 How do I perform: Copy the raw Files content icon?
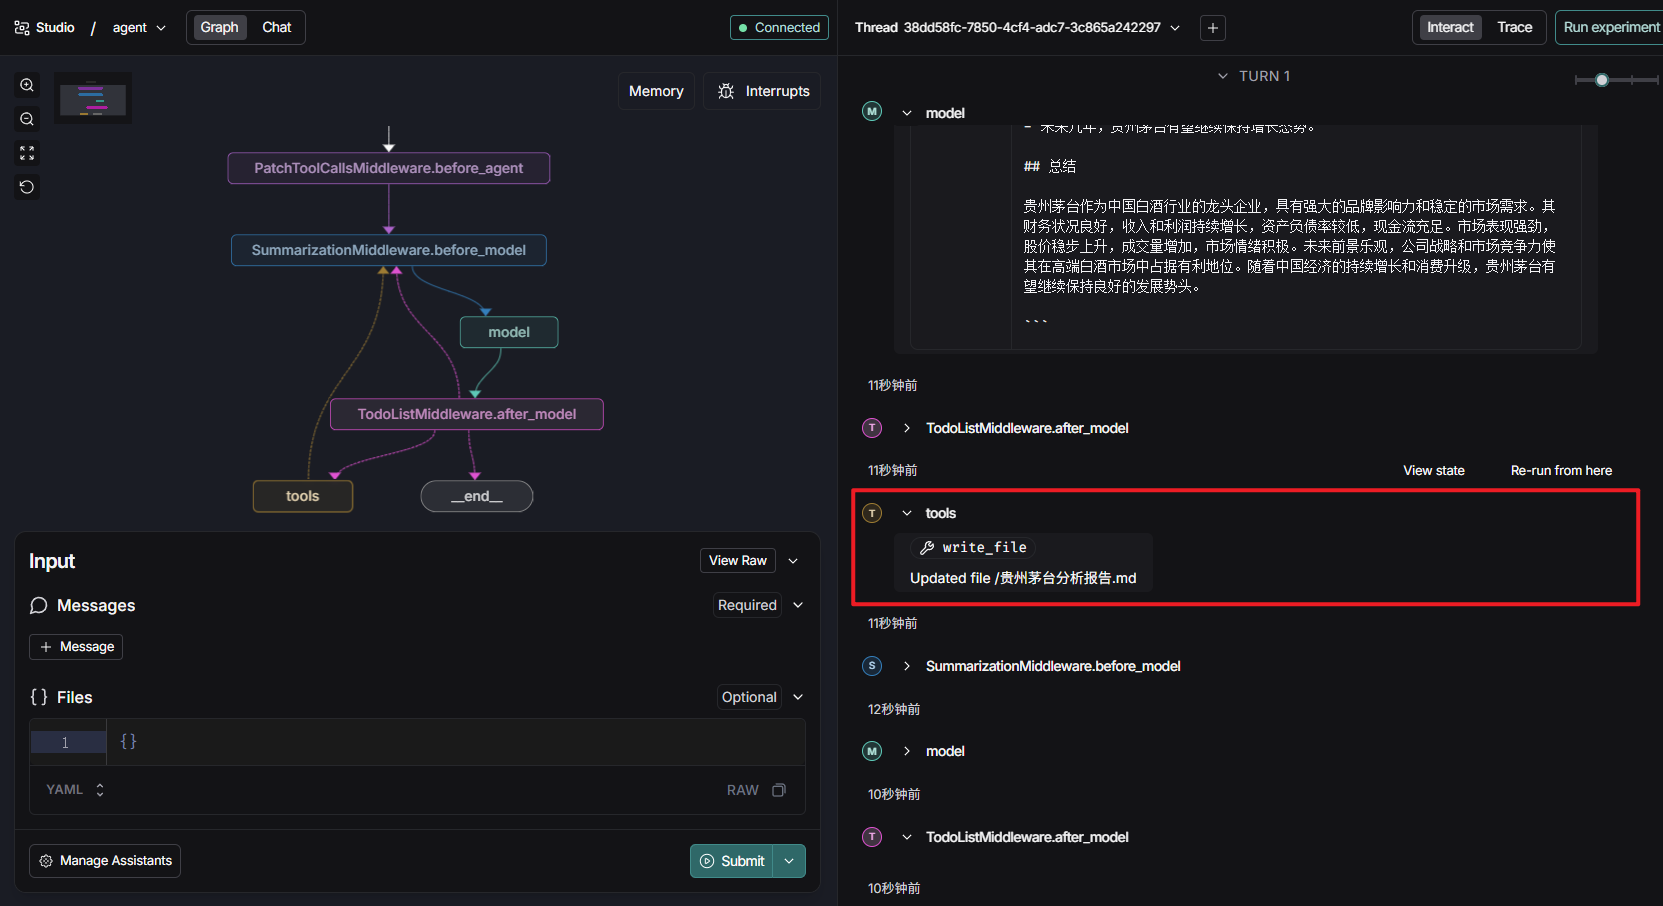[x=779, y=790]
